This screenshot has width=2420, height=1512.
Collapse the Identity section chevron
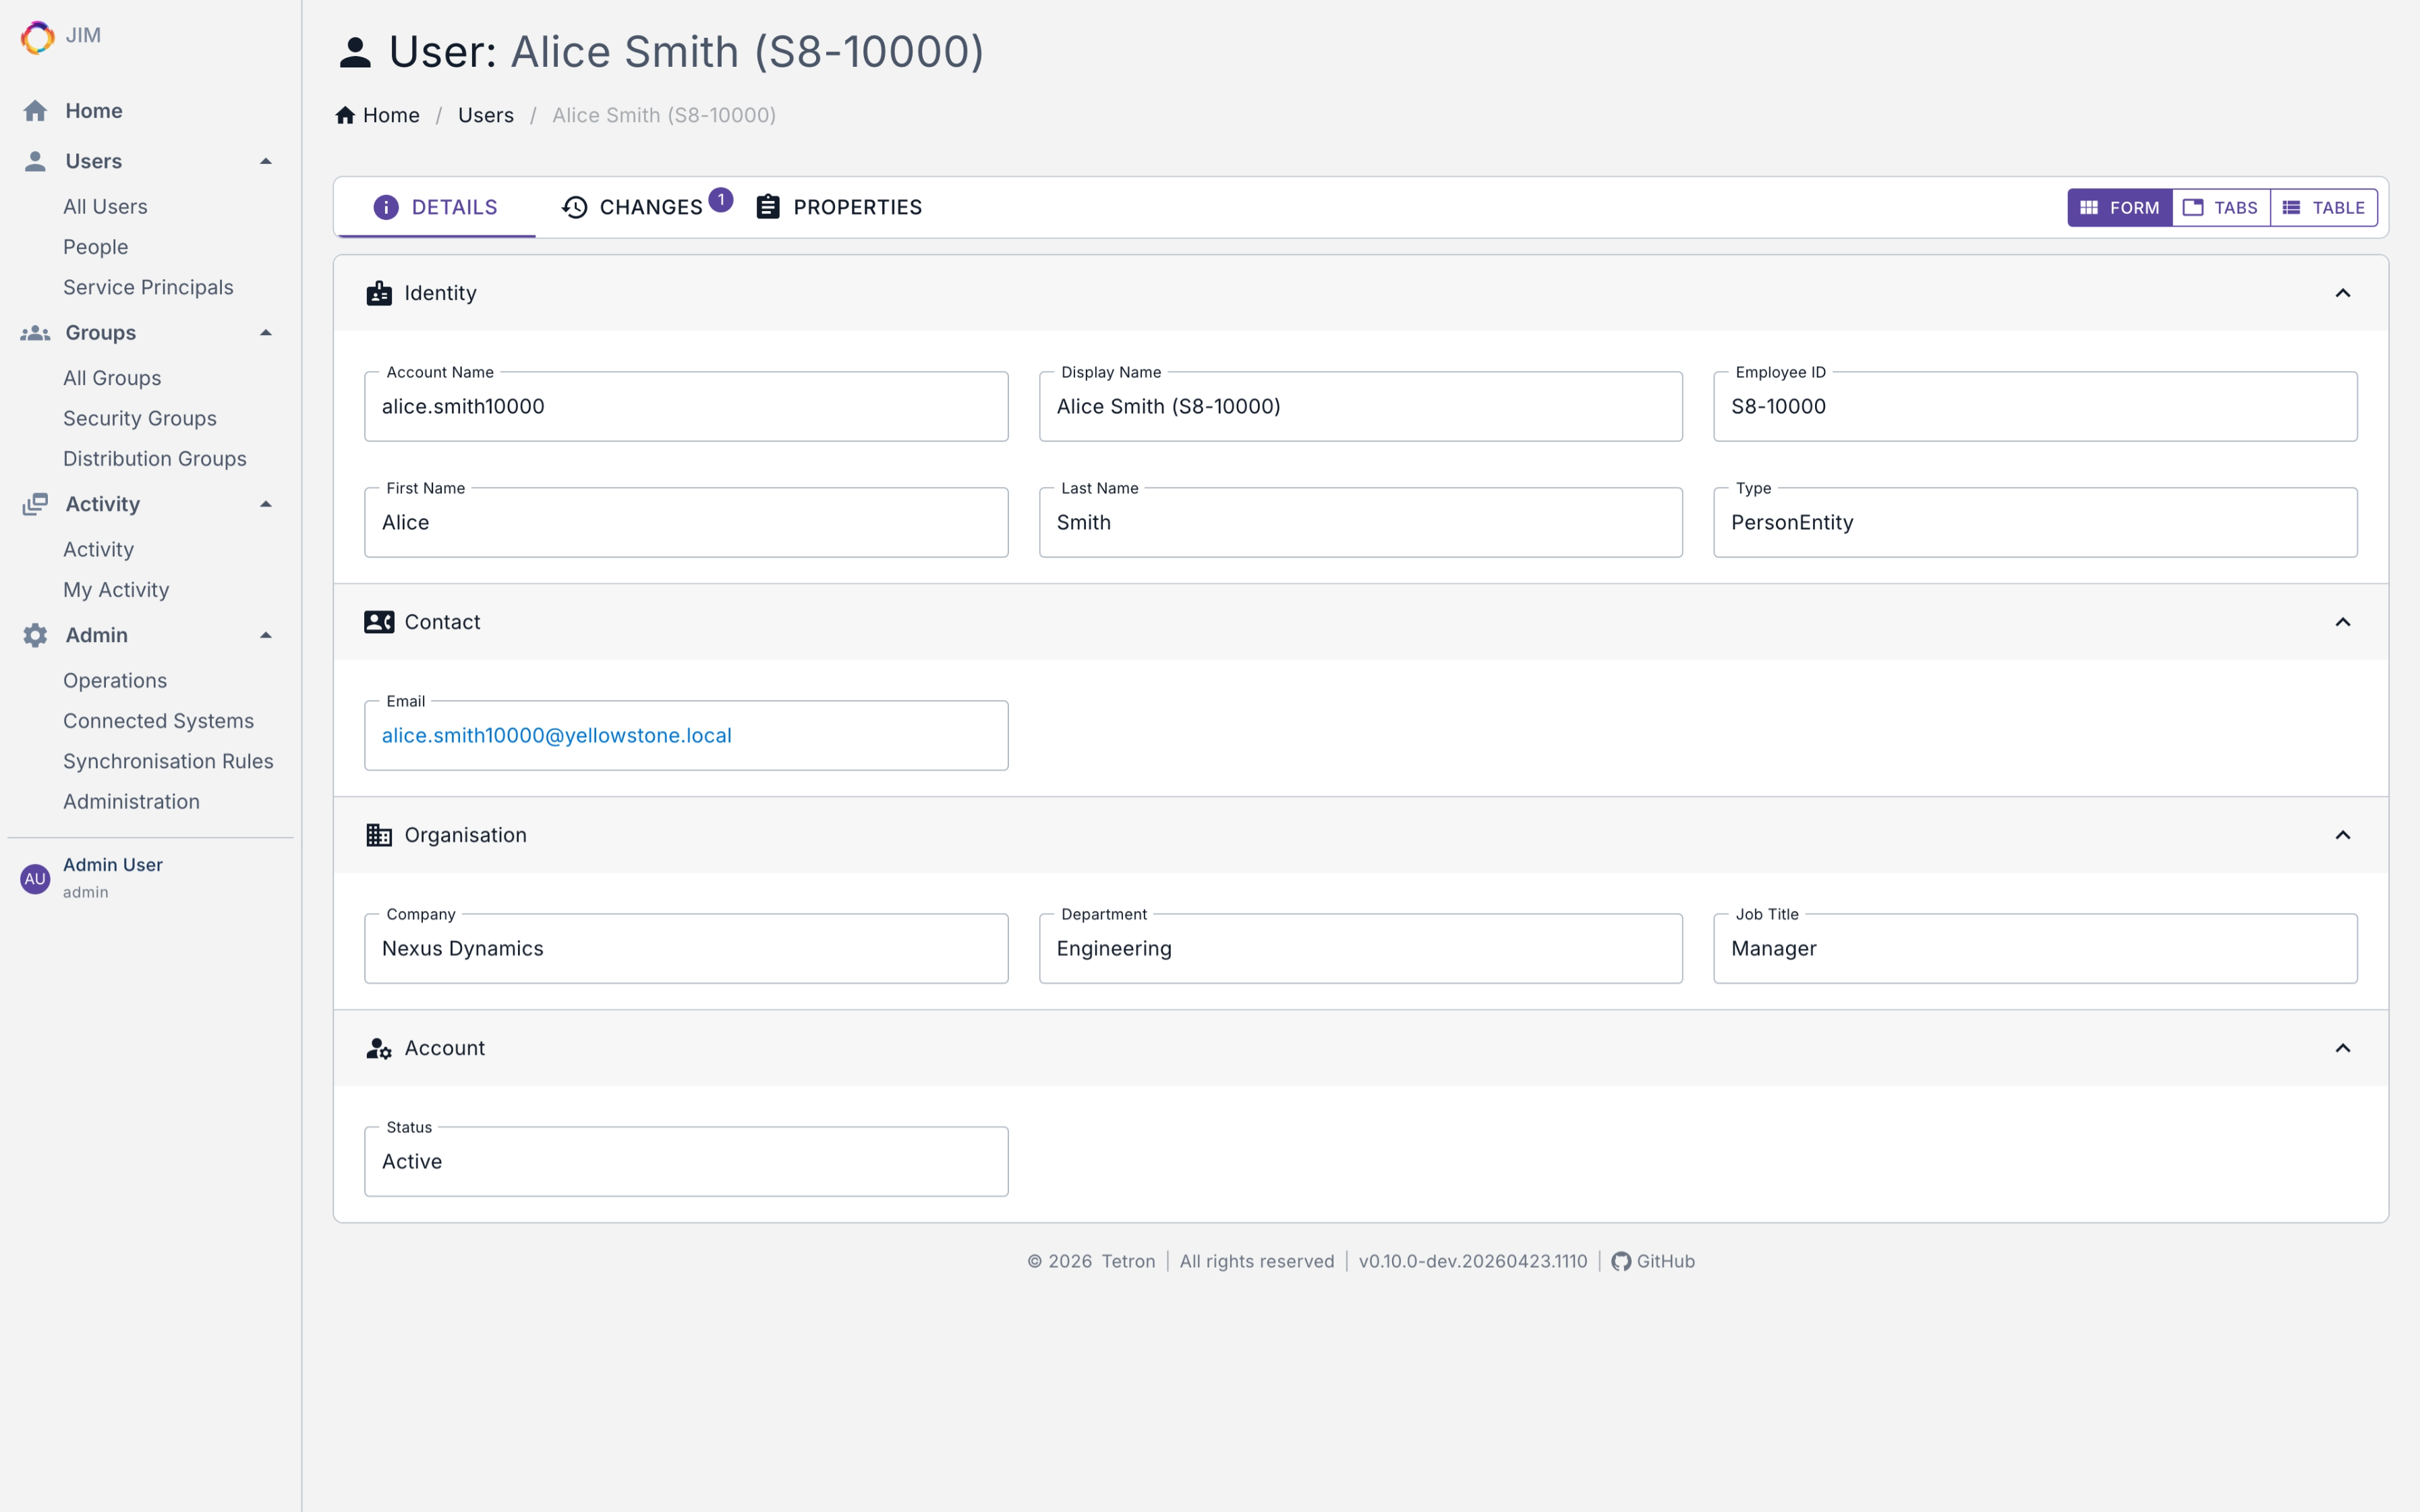click(x=2342, y=293)
